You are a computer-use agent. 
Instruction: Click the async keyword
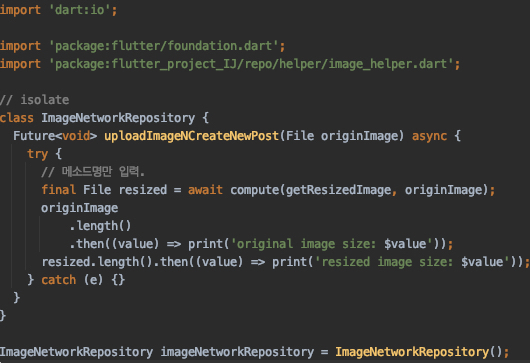429,136
